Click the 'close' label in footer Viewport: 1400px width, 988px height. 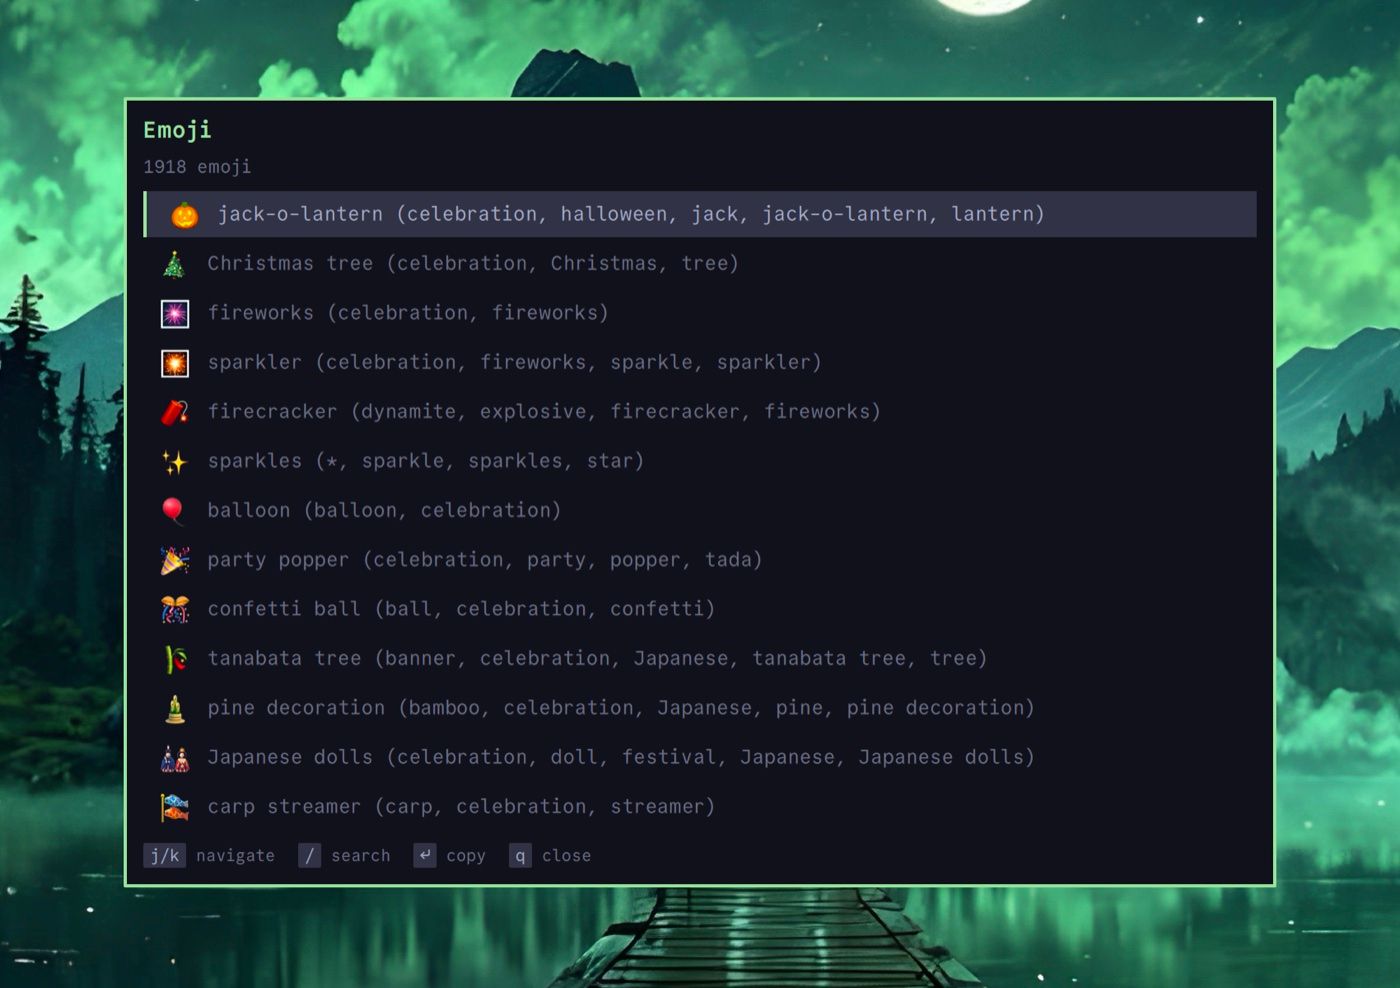(567, 856)
